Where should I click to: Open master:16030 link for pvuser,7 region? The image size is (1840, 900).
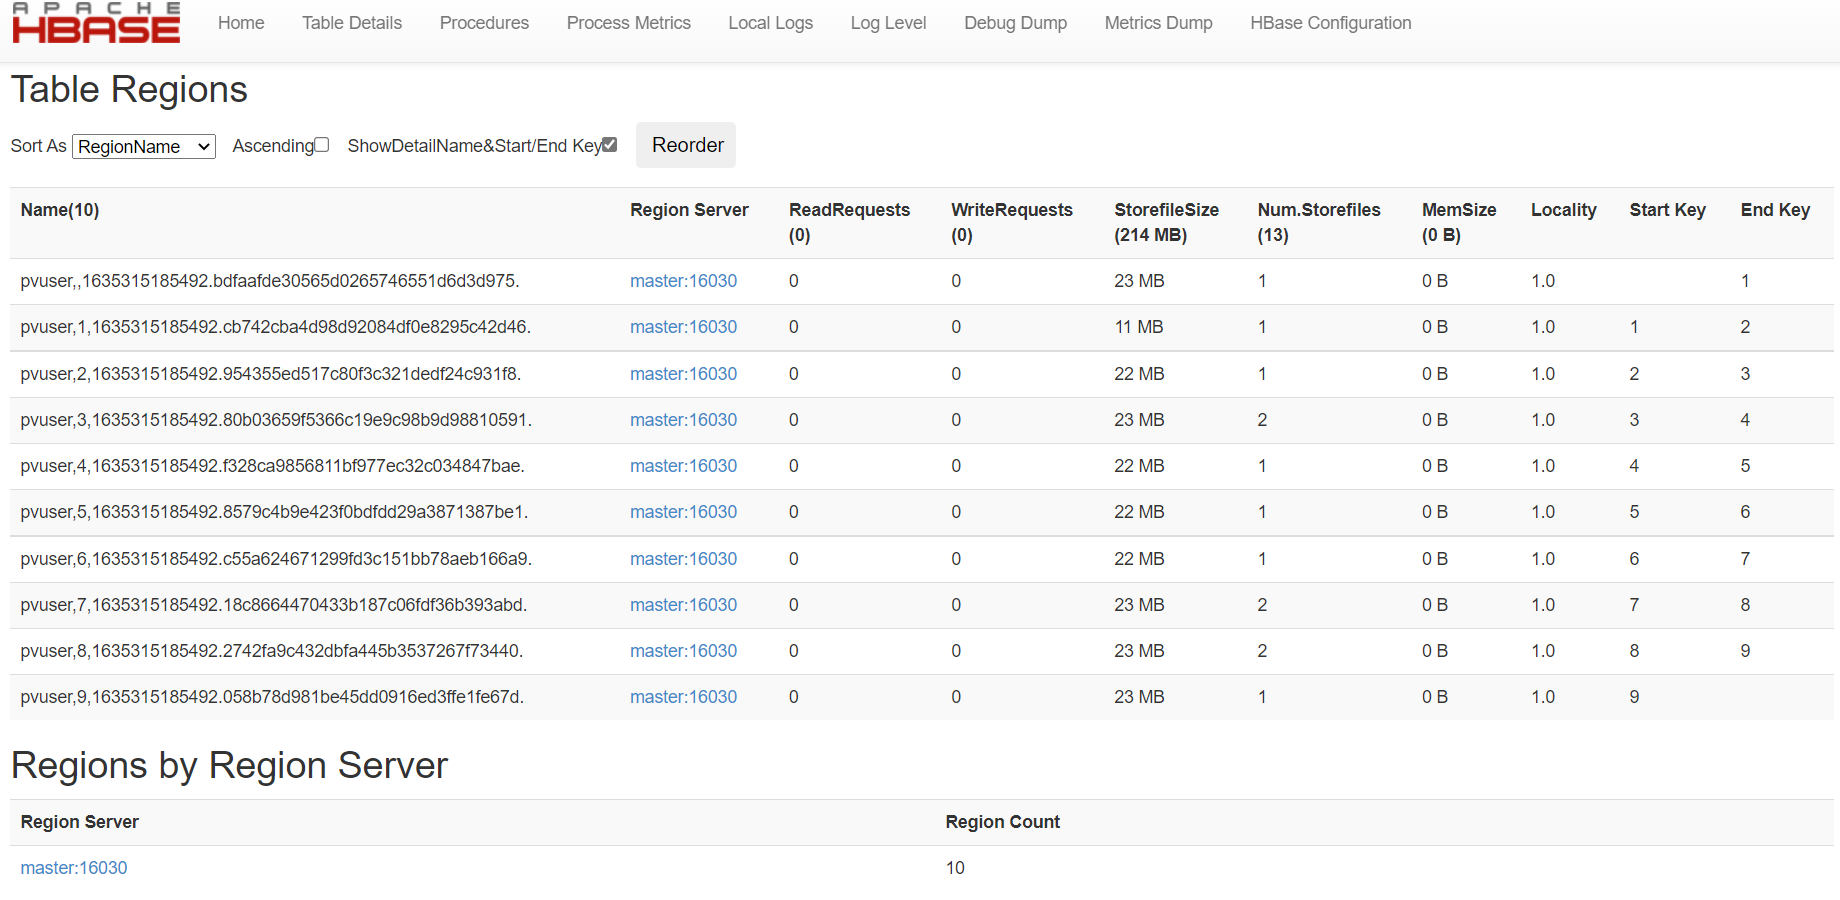tap(683, 605)
